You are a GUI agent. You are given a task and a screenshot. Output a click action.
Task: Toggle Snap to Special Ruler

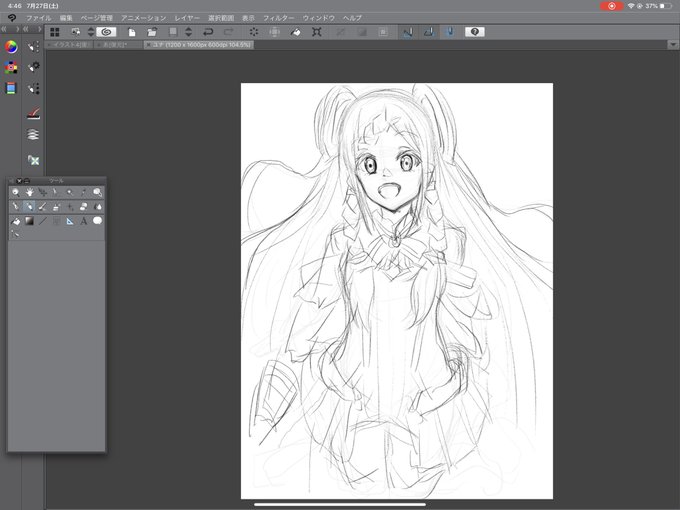click(428, 32)
